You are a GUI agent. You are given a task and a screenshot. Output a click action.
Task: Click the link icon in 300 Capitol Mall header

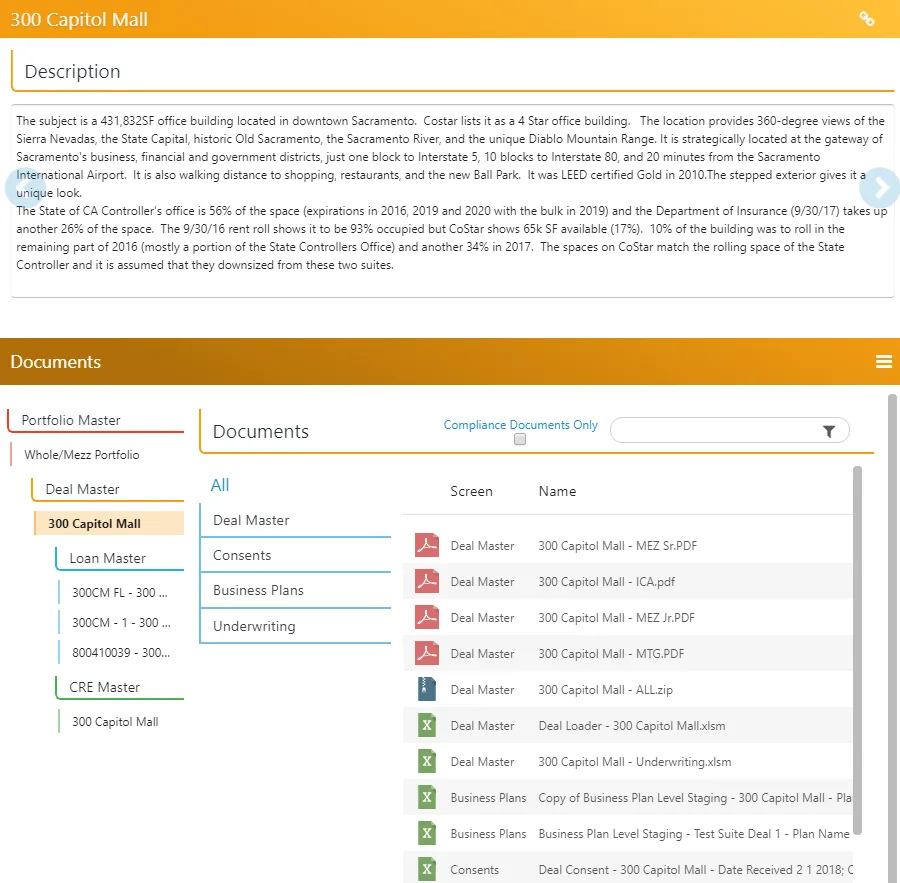(x=867, y=19)
